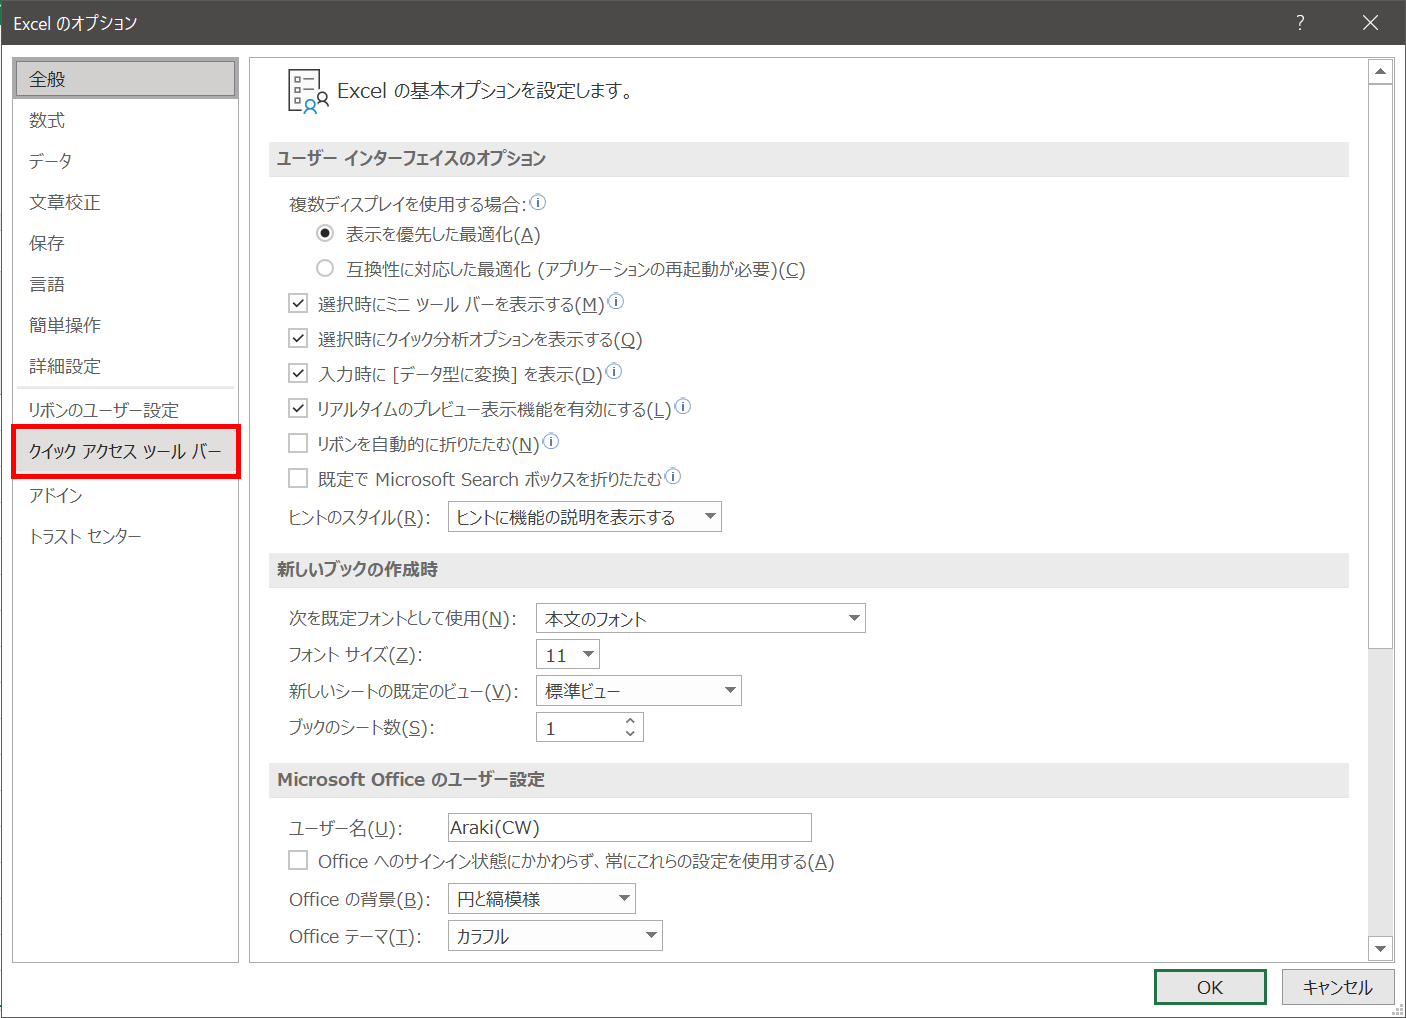Viewport: 1406px width, 1018px height.
Task: Open フォント サイズ dropdown showing 11
Action: [x=568, y=655]
